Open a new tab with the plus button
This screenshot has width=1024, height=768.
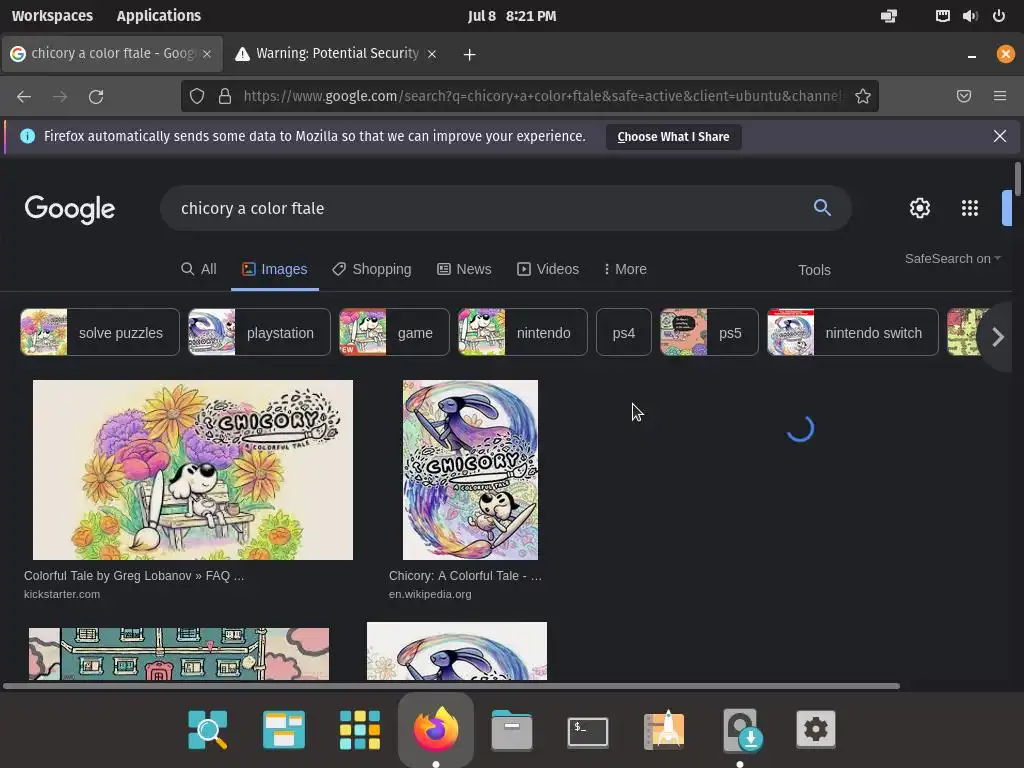click(x=470, y=54)
